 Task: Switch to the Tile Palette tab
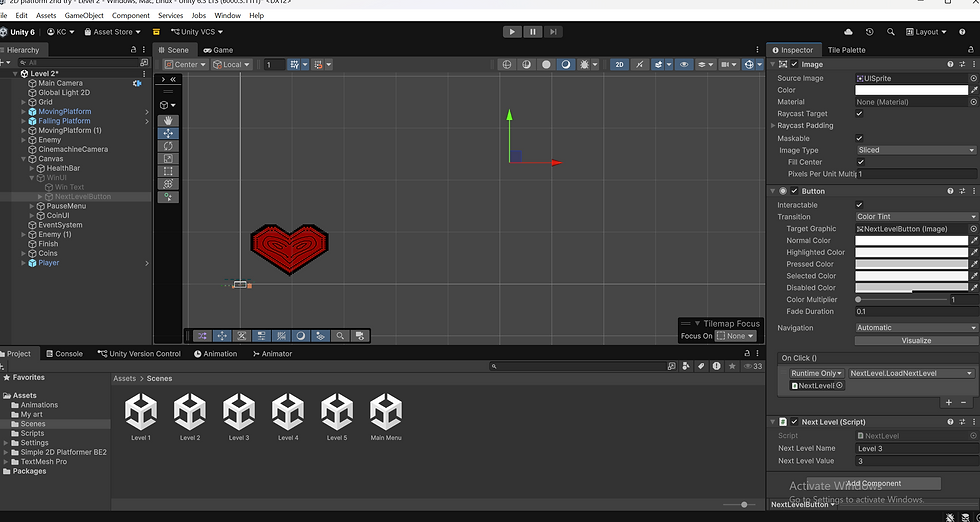tap(847, 50)
